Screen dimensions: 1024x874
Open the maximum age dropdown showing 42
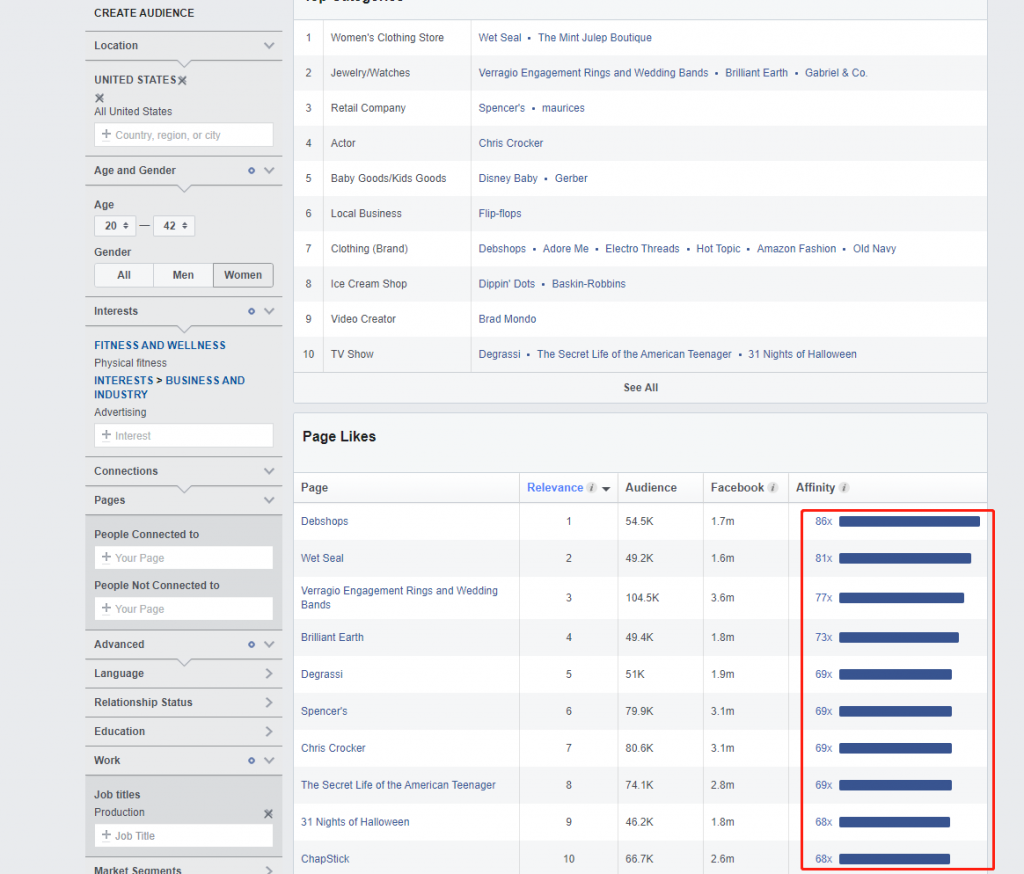(174, 225)
